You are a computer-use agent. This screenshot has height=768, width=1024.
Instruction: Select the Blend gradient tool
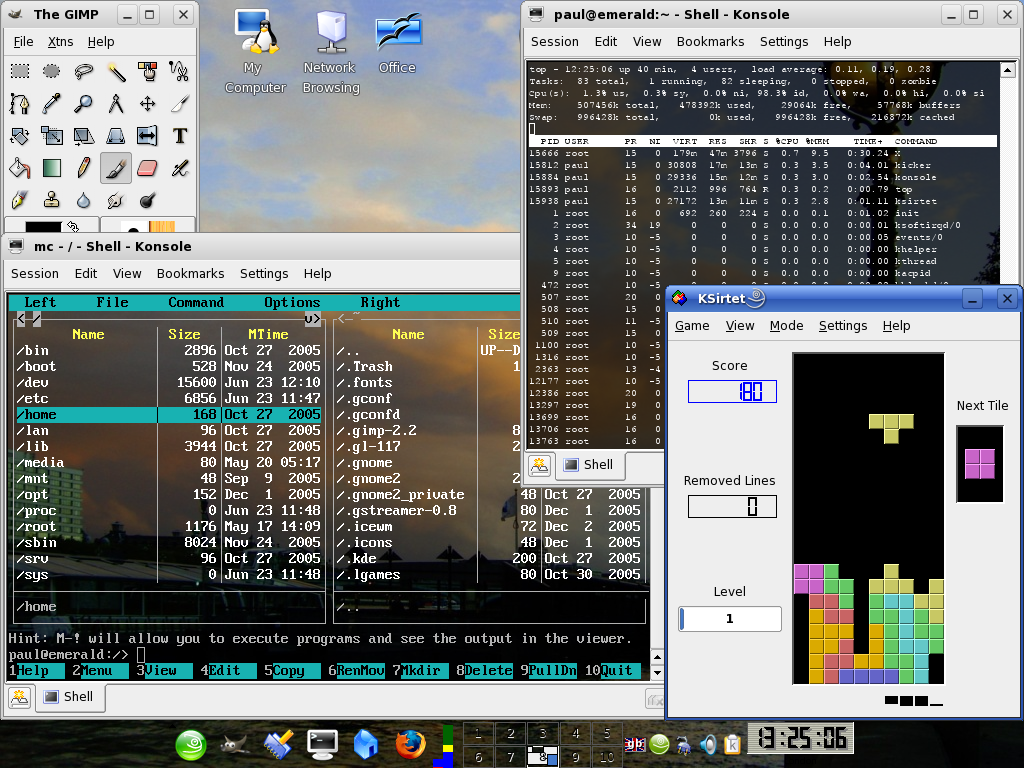[x=52, y=168]
